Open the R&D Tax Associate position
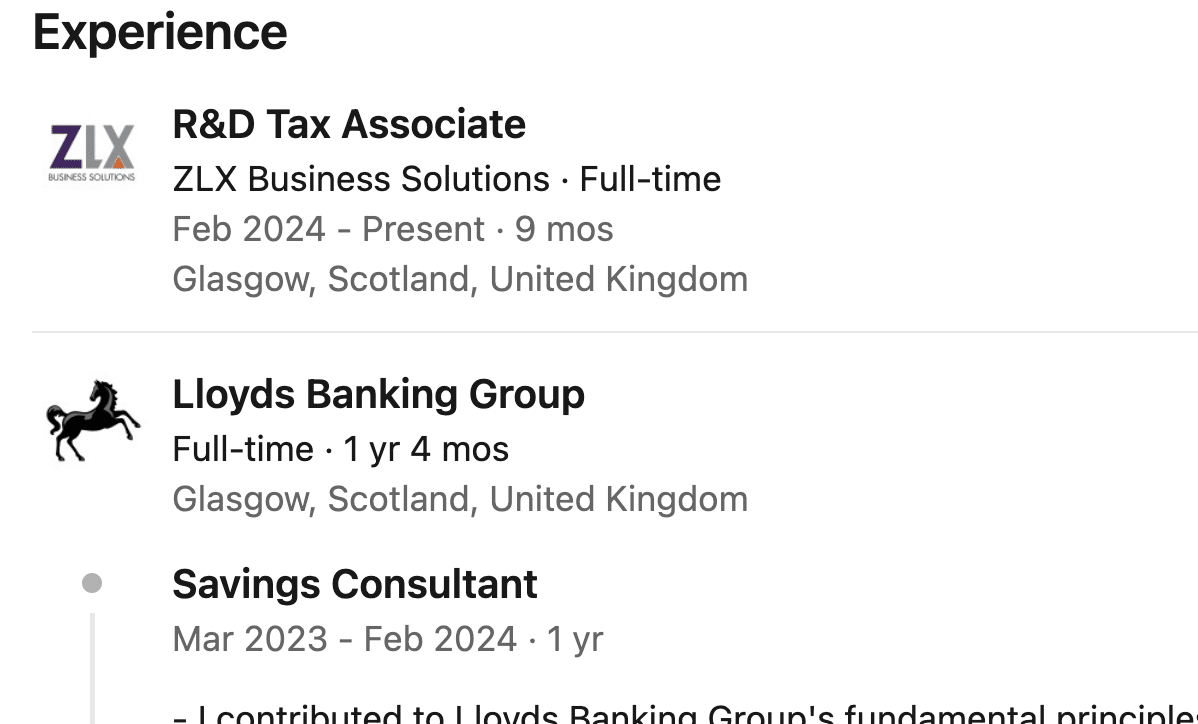The height and width of the screenshot is (724, 1198). [349, 124]
